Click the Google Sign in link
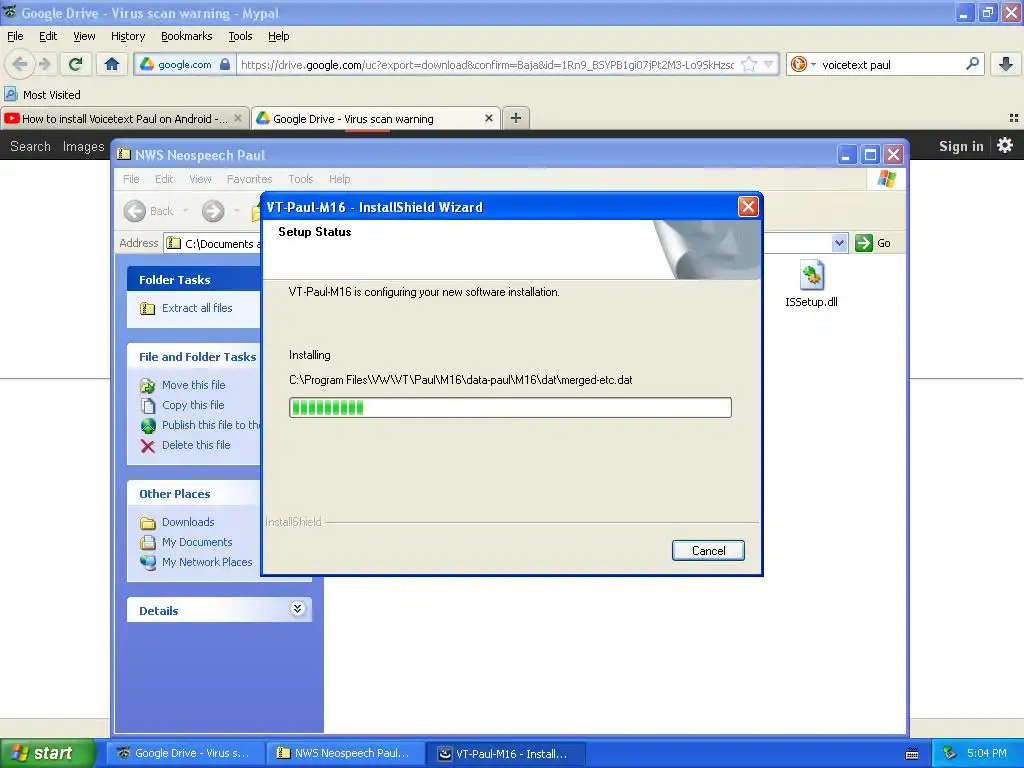 click(961, 146)
